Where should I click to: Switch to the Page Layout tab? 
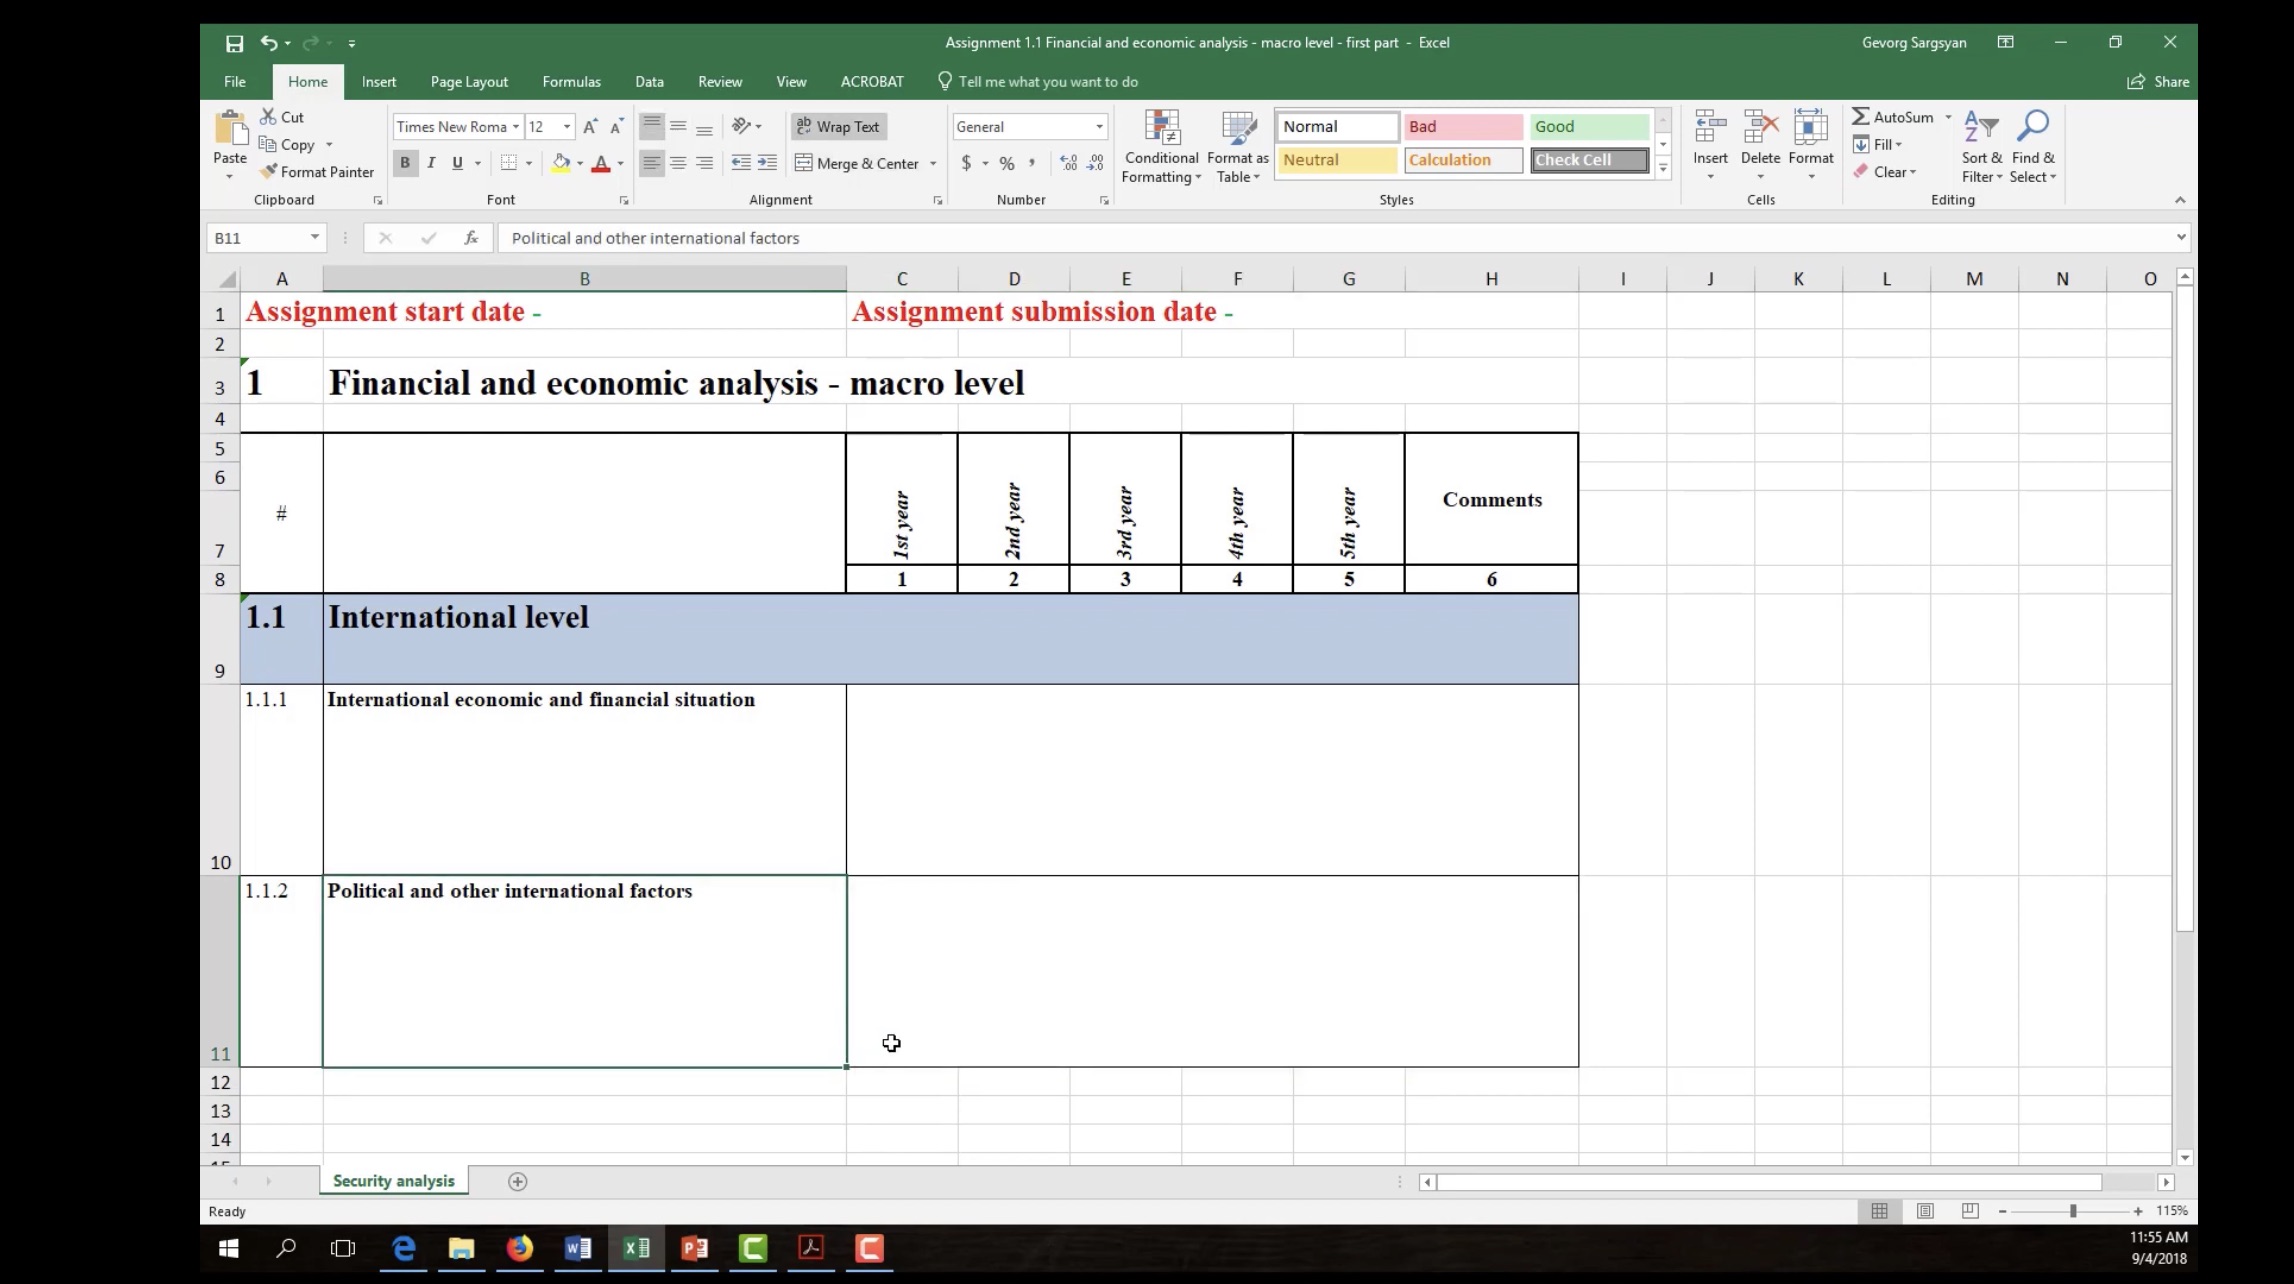tap(469, 82)
